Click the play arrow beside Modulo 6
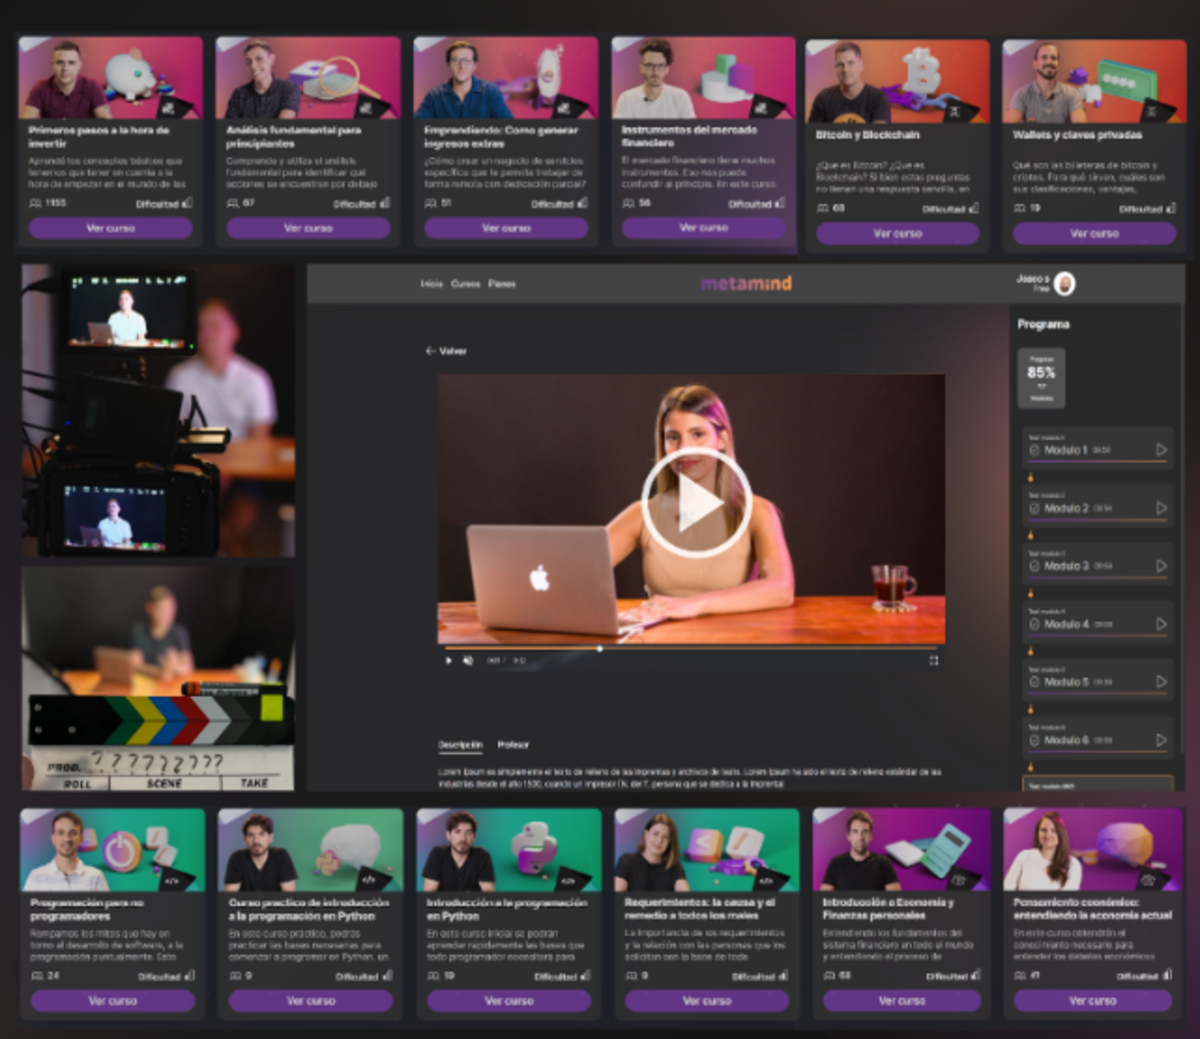The height and width of the screenshot is (1039, 1200). tap(1161, 740)
